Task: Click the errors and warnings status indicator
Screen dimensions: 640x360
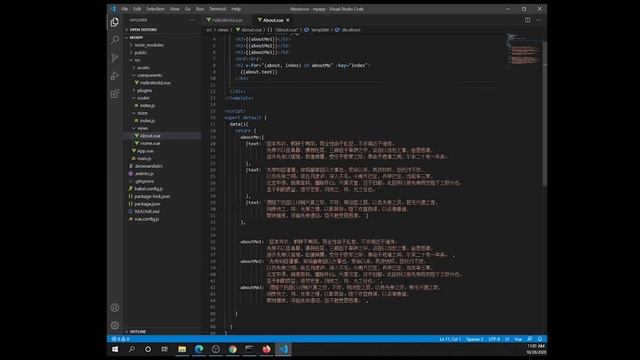Action: [x=120, y=339]
